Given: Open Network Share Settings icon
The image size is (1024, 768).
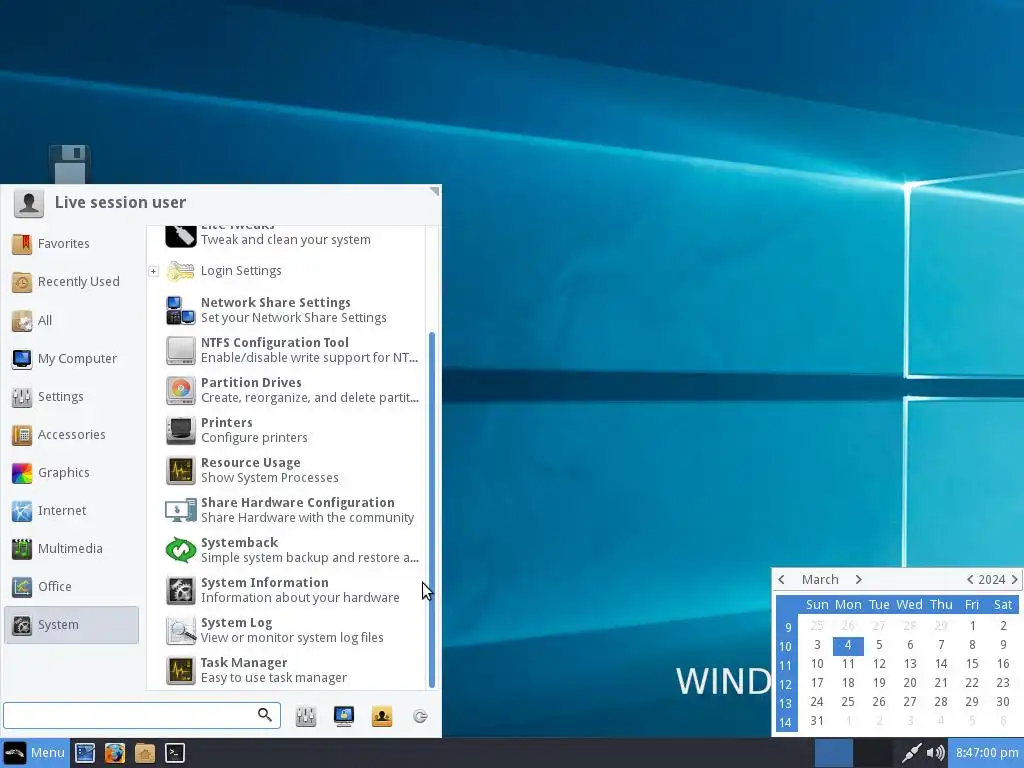Looking at the screenshot, I should [180, 310].
